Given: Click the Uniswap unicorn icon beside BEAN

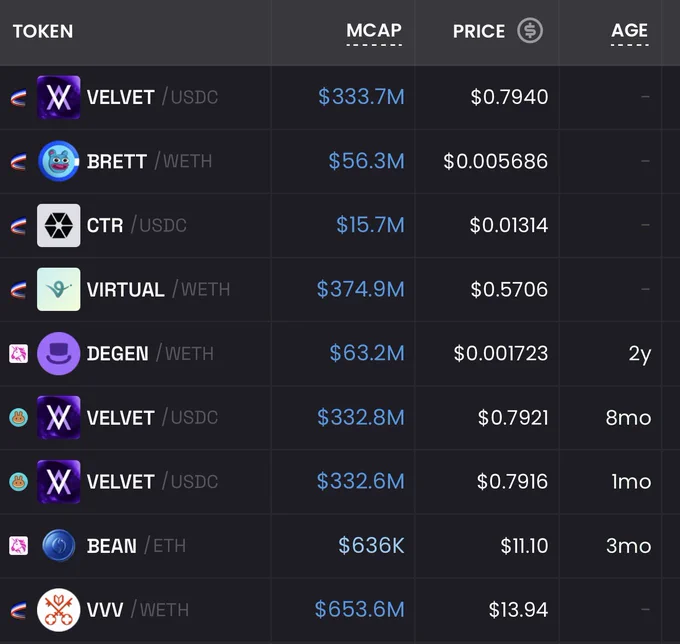Looking at the screenshot, I should (19, 546).
